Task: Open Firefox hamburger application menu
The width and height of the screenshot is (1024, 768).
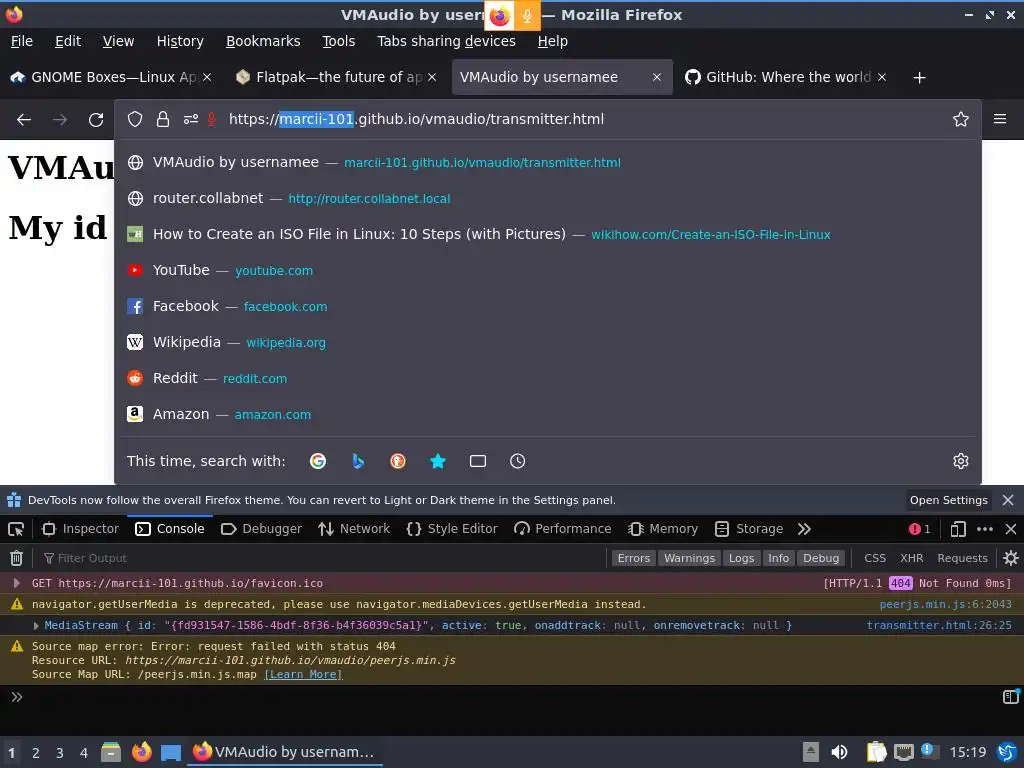Action: click(x=1000, y=119)
